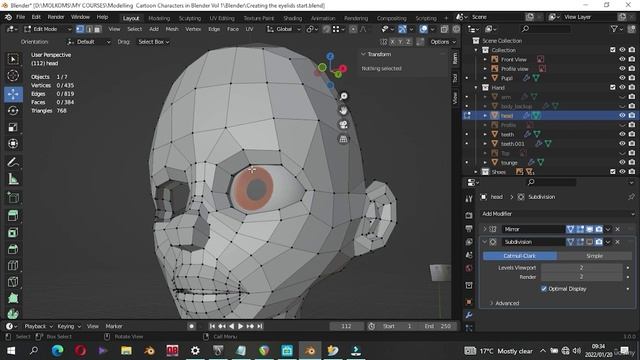Click current frame field 112
Image resolution: width=640 pixels, height=360 pixels.
click(x=346, y=326)
